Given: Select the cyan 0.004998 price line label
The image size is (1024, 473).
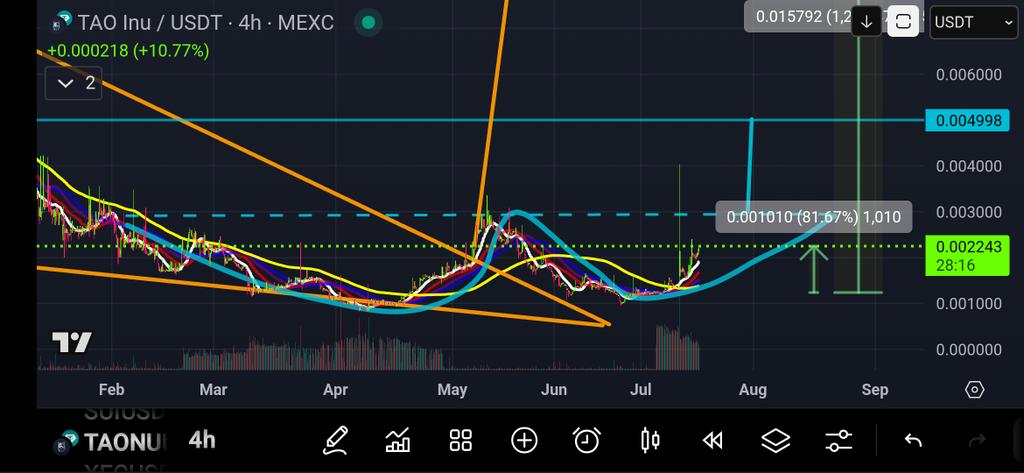Looking at the screenshot, I should click(967, 120).
